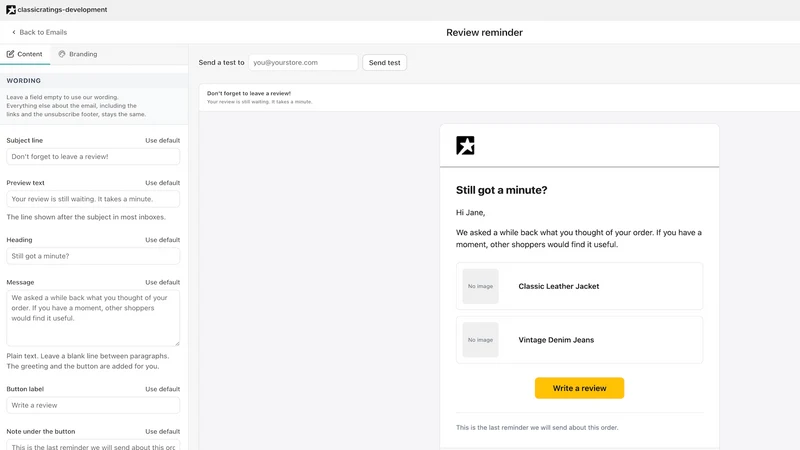Screen dimensions: 800x450
Task: Click Use default for Message
Action: [x=162, y=282]
